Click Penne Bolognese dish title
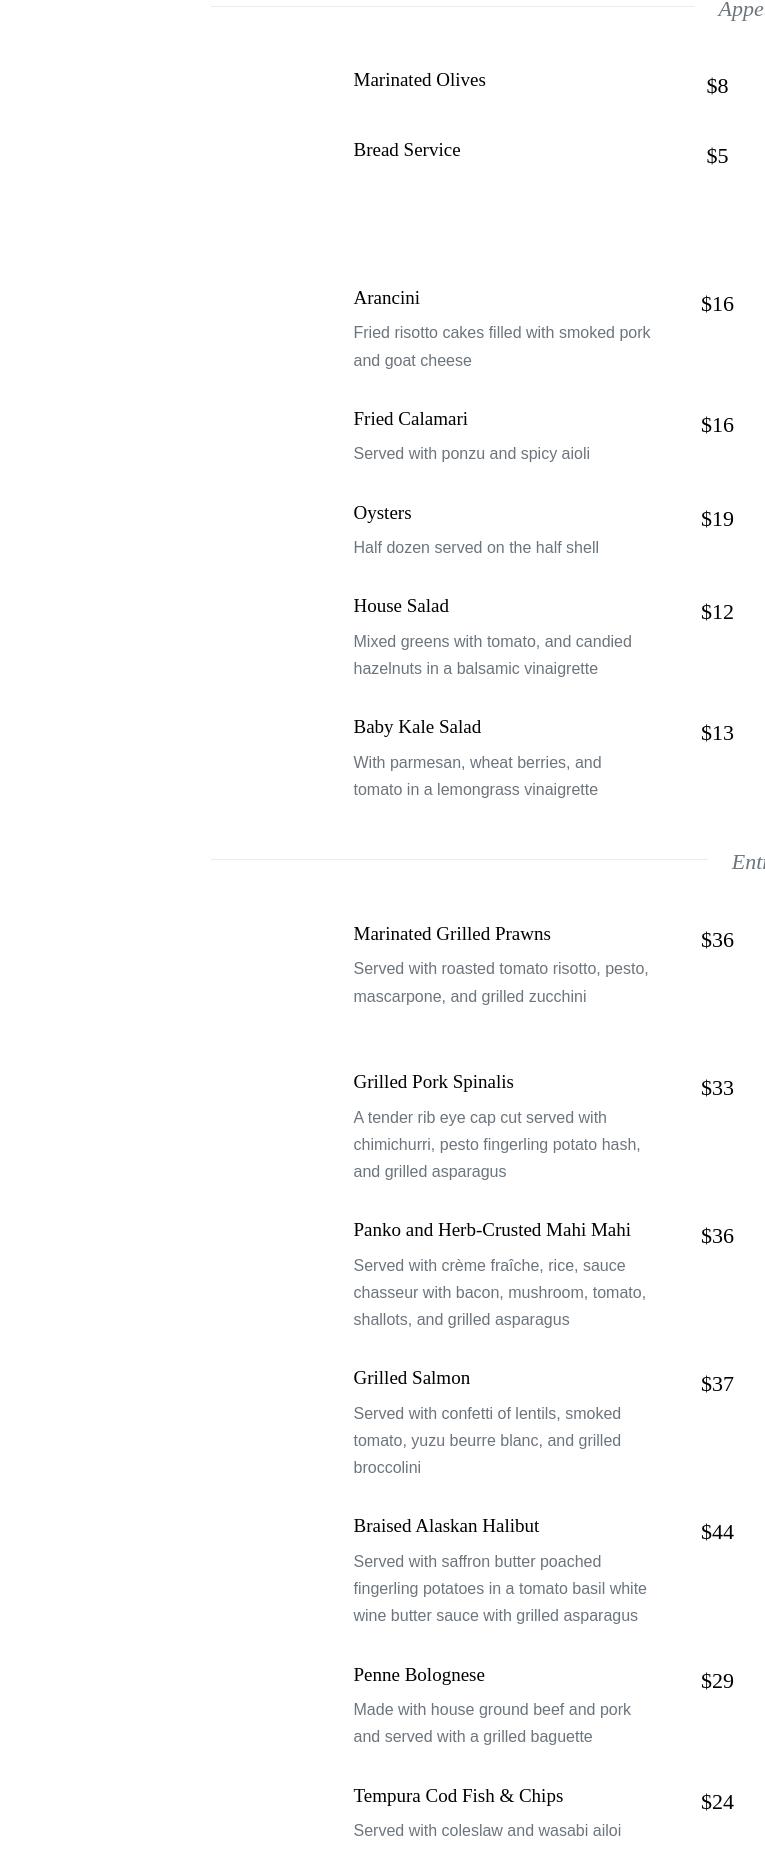The image size is (765, 1873). [x=418, y=1675]
